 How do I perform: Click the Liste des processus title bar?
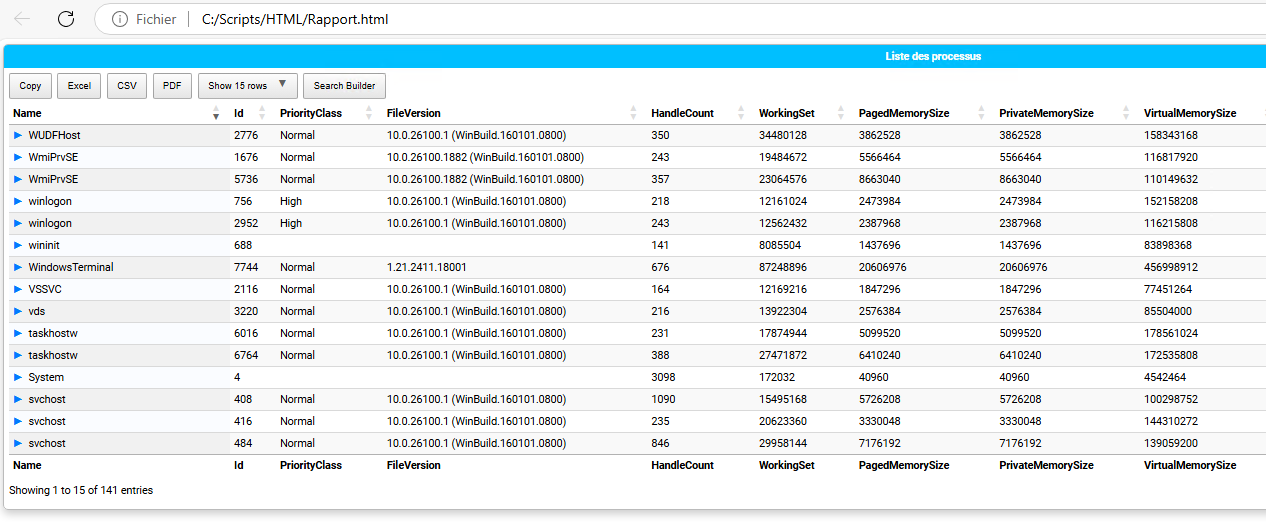pyautogui.click(x=635, y=56)
